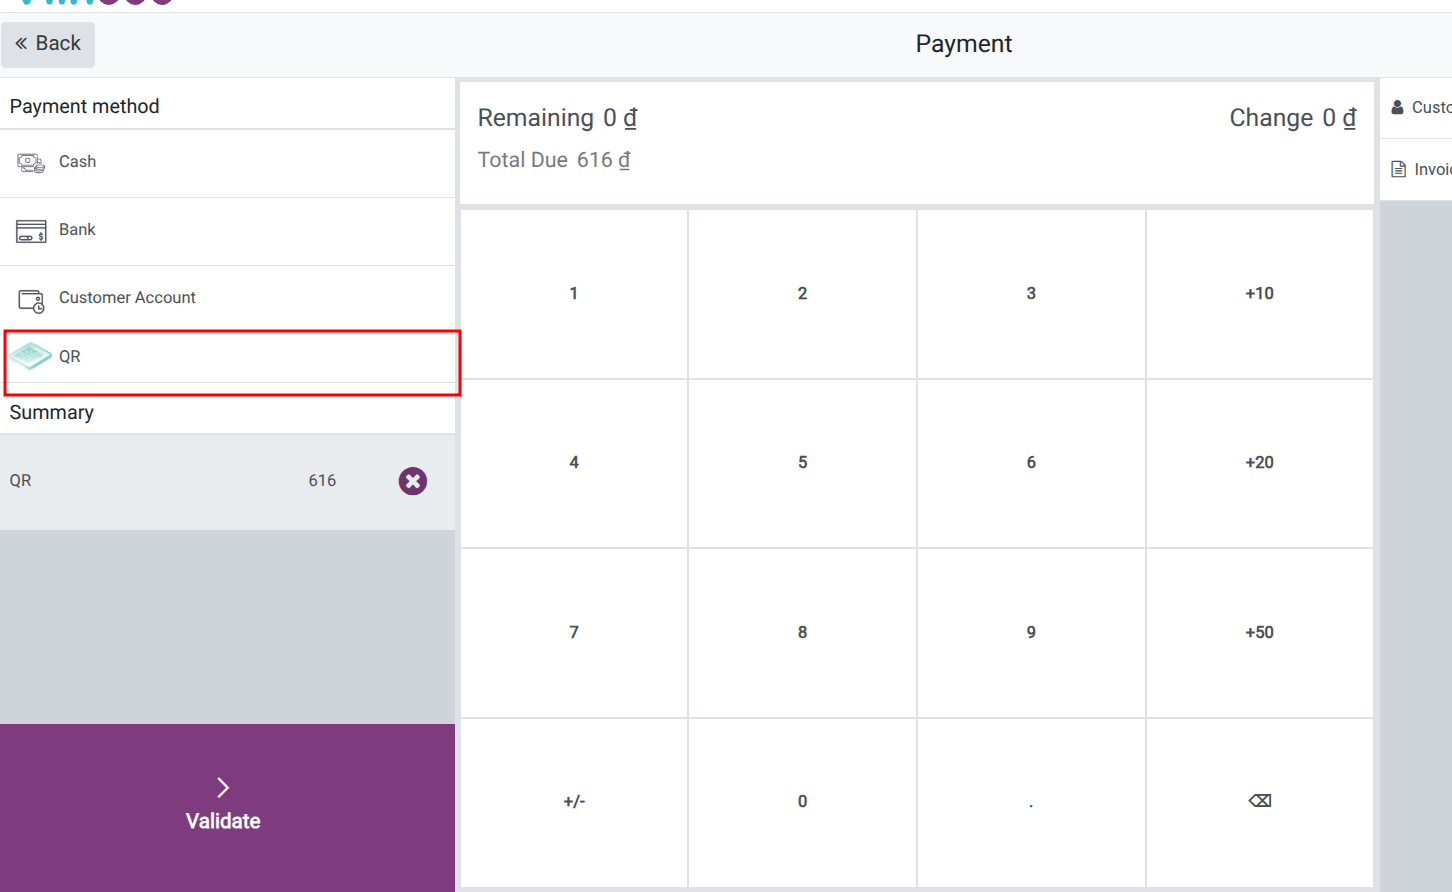This screenshot has width=1452, height=892.
Task: Add 20 using the +20 key
Action: 1259,462
